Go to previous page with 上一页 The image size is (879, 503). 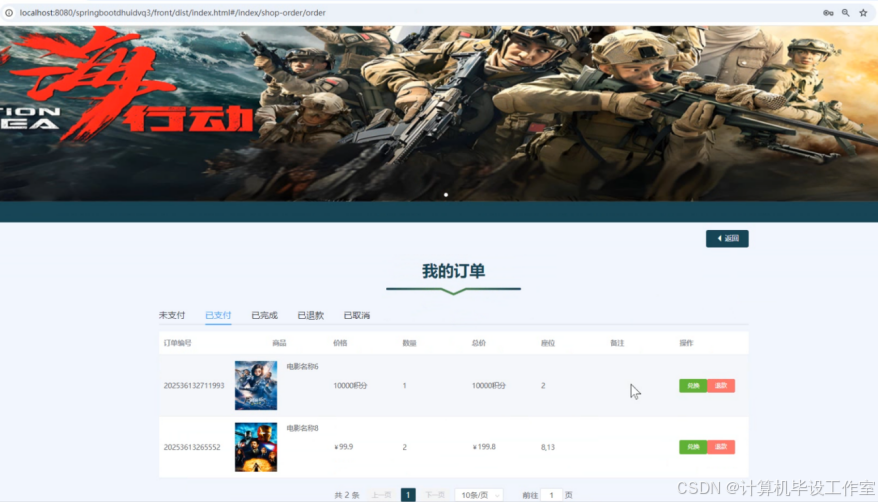pyautogui.click(x=381, y=495)
